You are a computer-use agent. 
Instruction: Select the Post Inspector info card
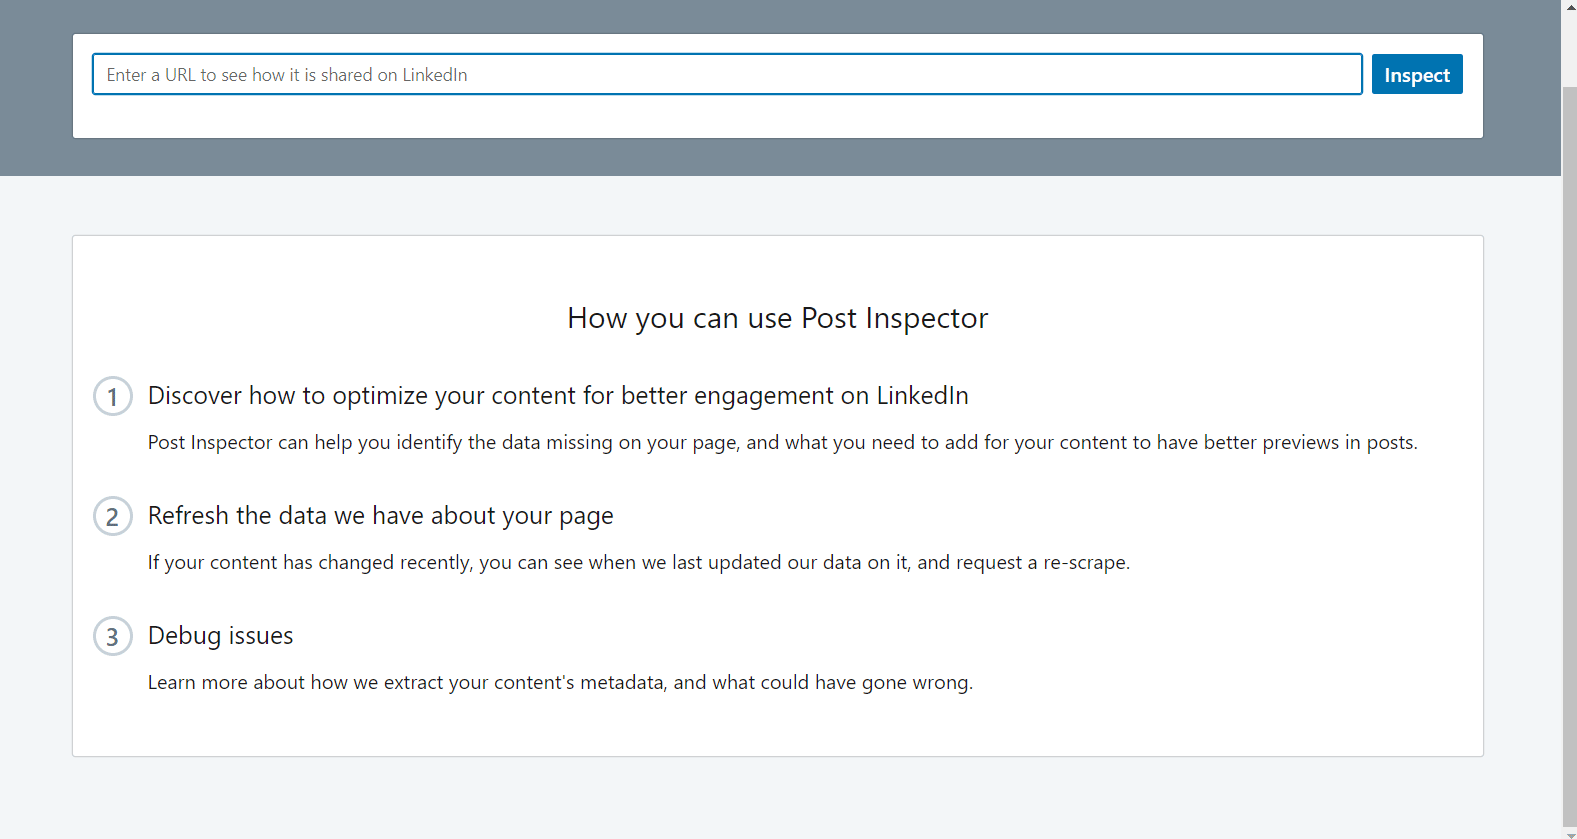pyautogui.click(x=777, y=494)
